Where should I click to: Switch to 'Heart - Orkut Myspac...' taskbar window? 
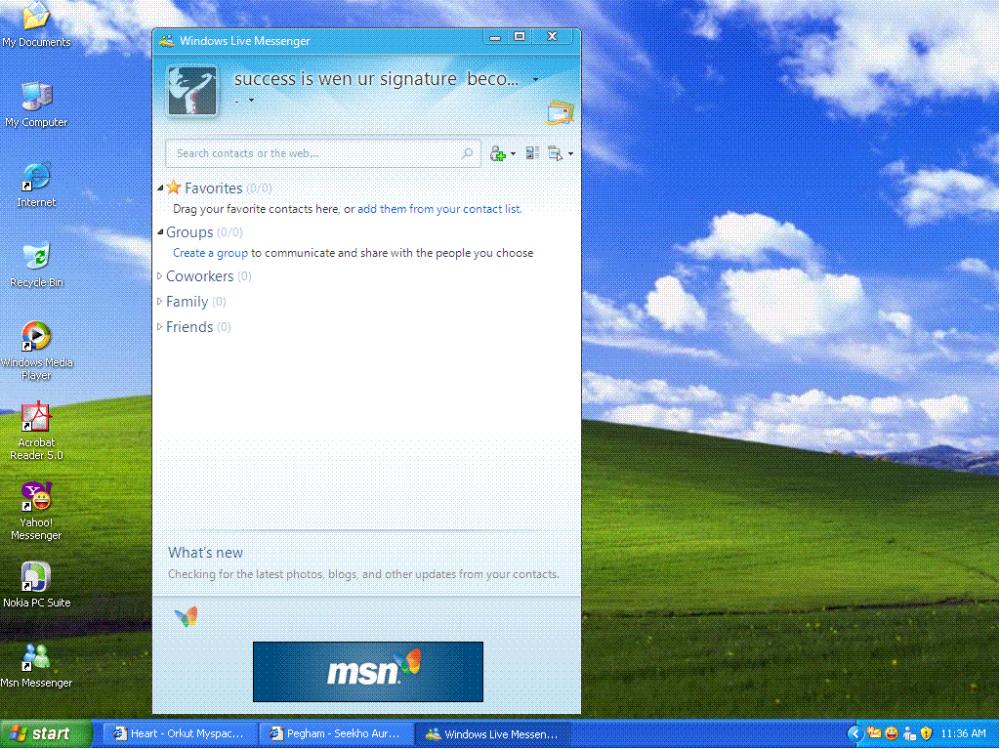click(180, 734)
